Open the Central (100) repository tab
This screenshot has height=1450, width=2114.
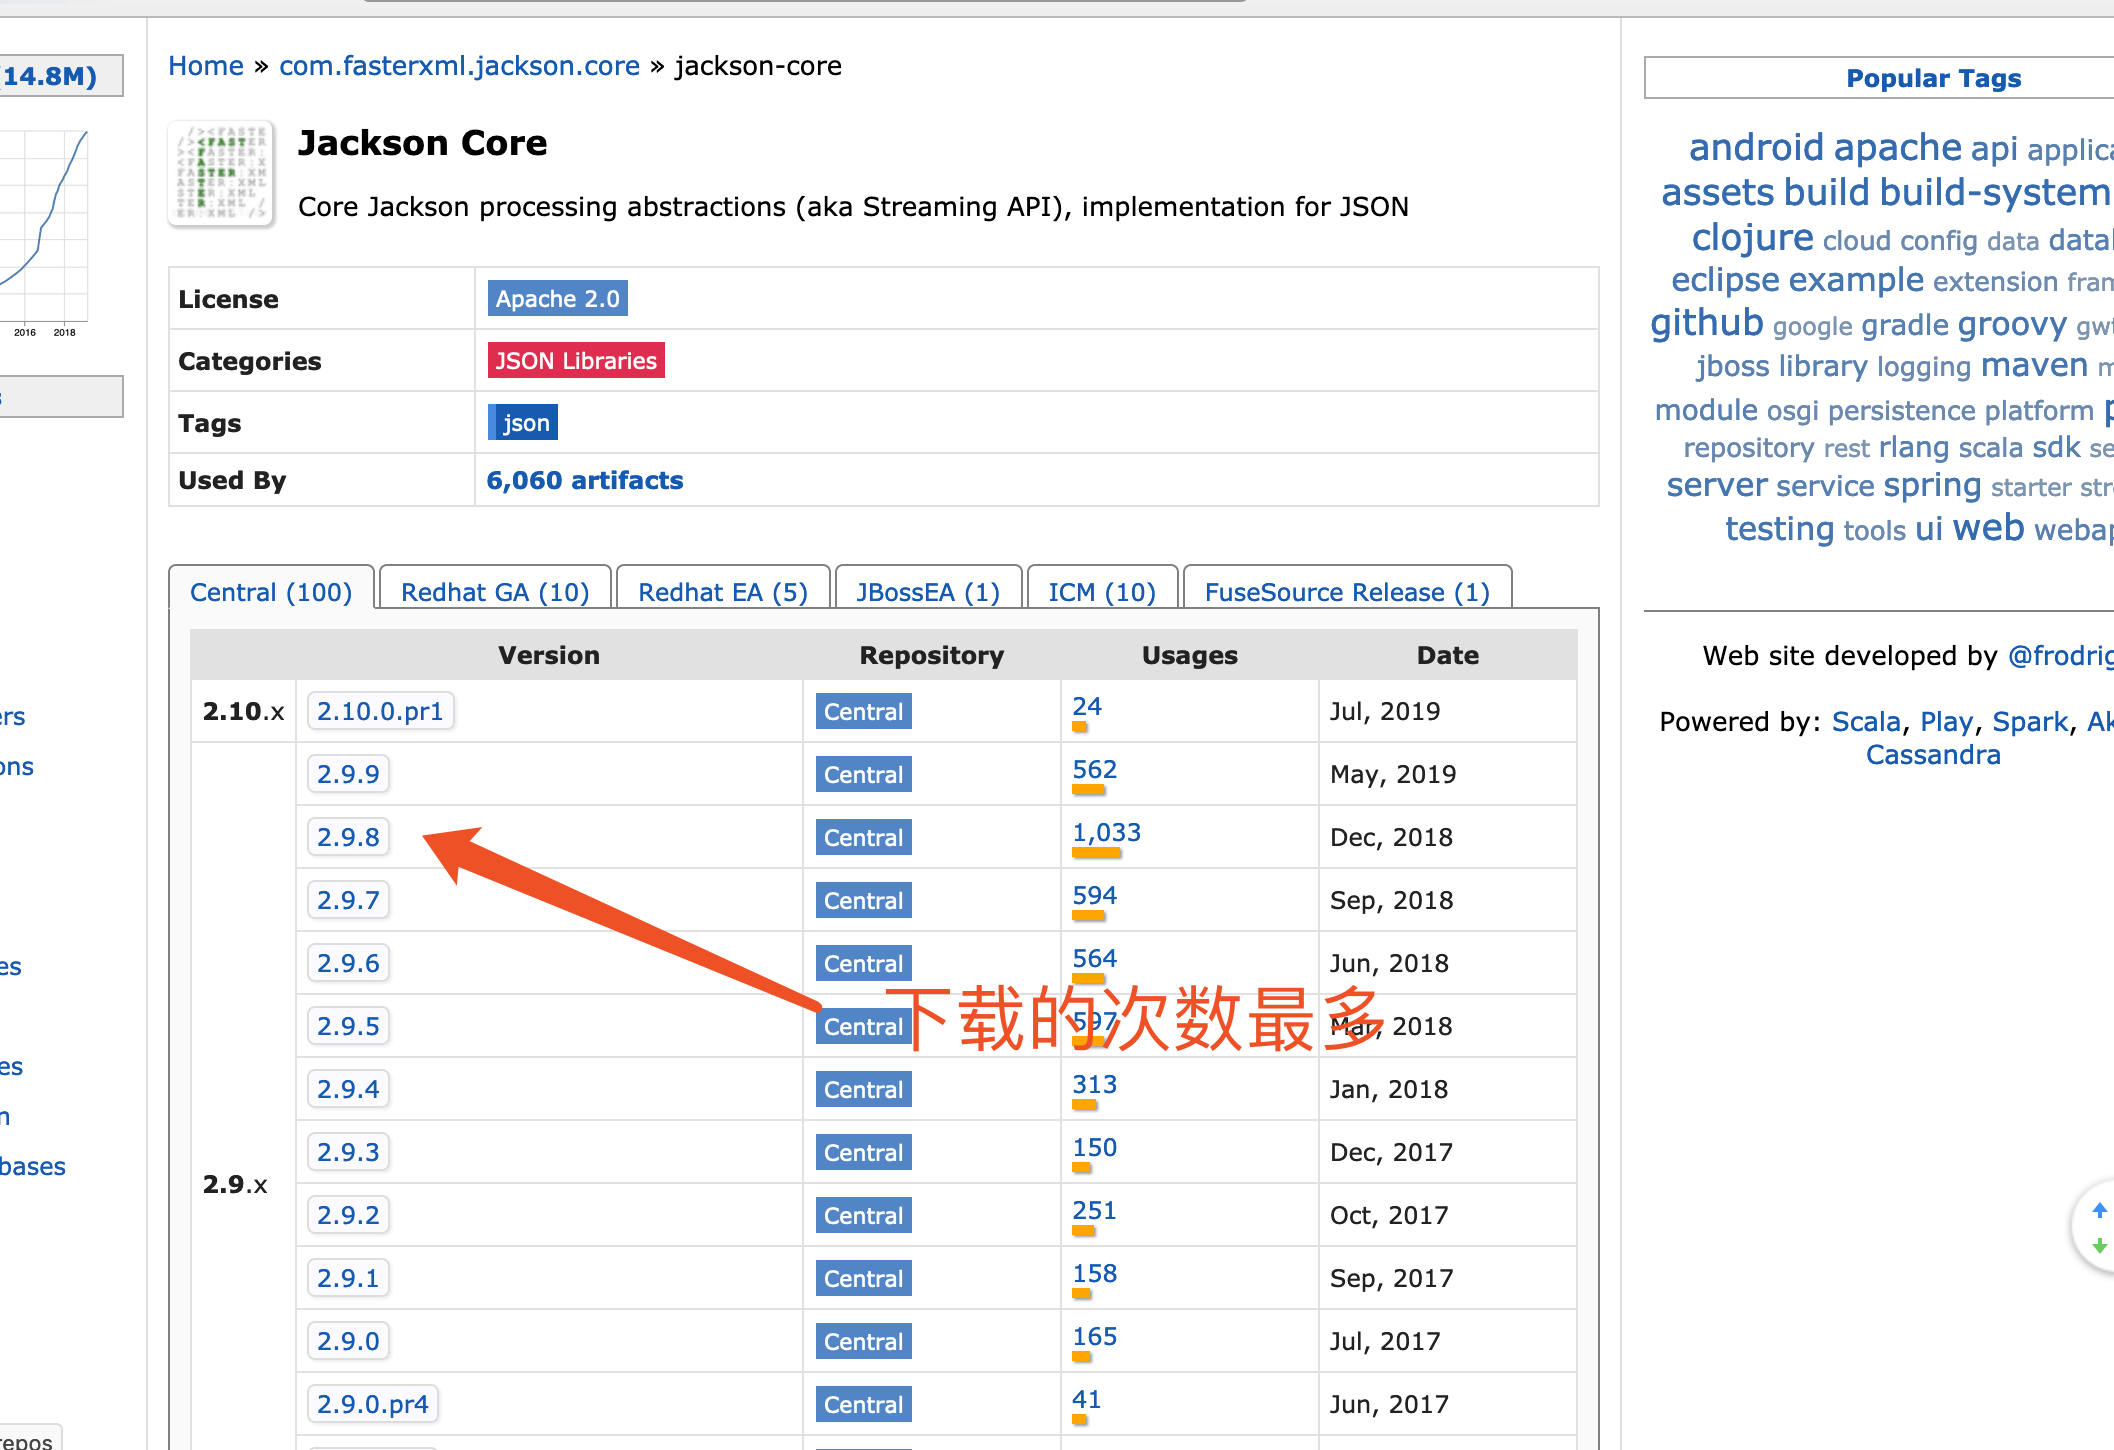(271, 592)
